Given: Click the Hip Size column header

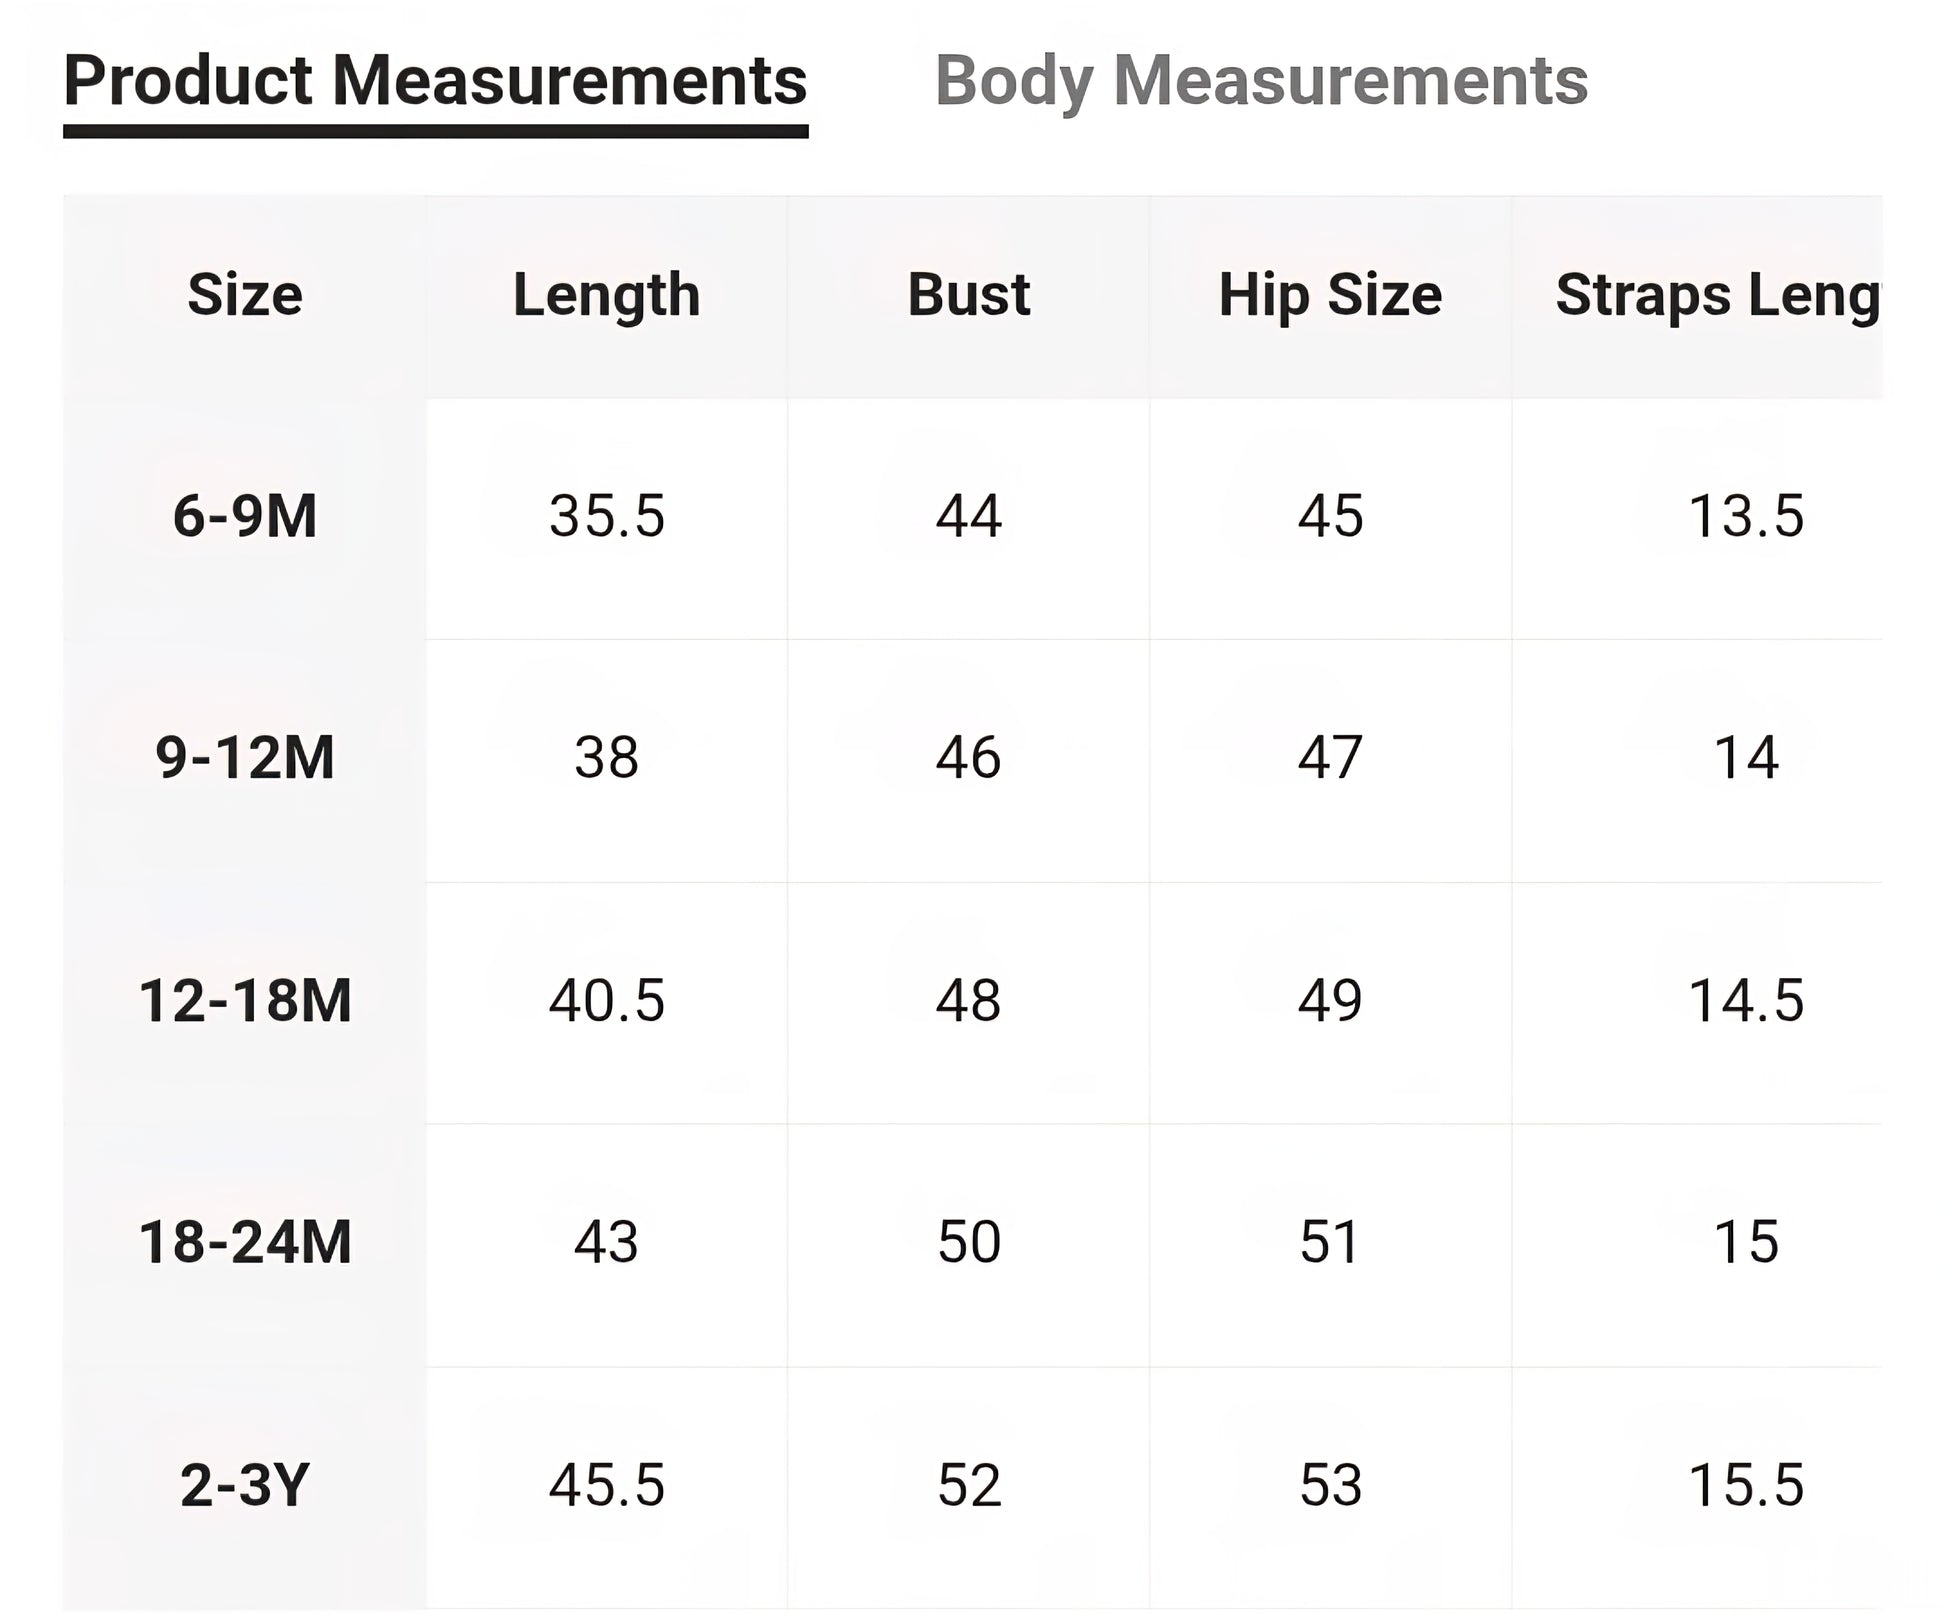Looking at the screenshot, I should (1330, 295).
